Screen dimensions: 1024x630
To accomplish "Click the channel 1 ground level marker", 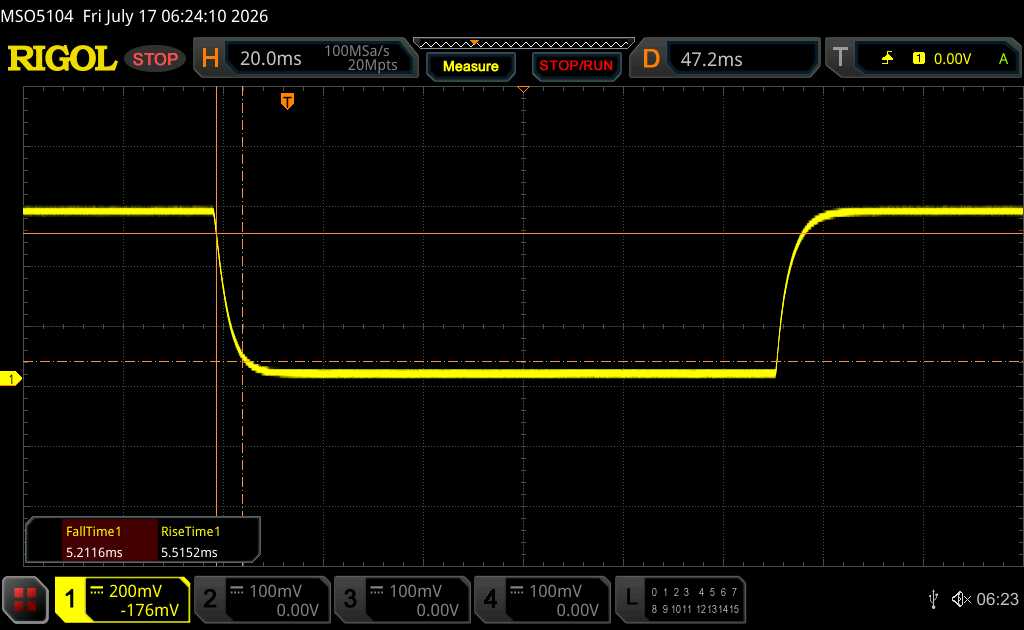I will [x=10, y=379].
